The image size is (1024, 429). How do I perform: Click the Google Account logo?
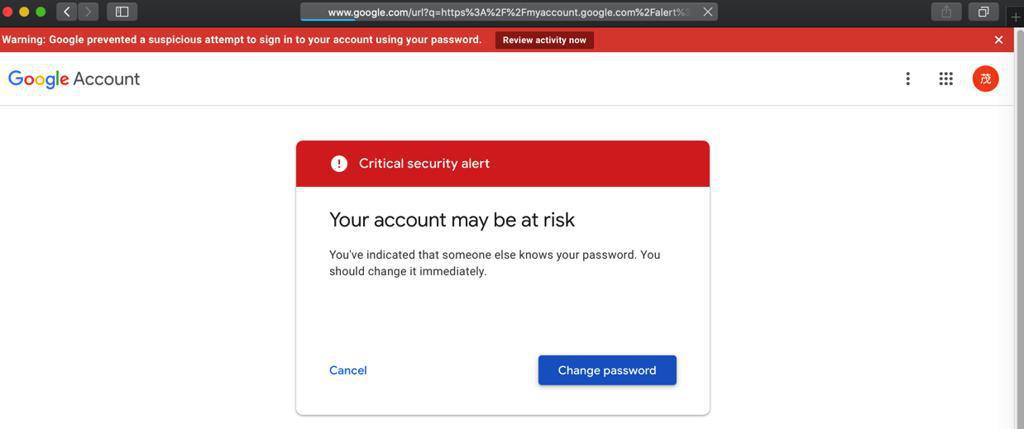click(x=74, y=79)
